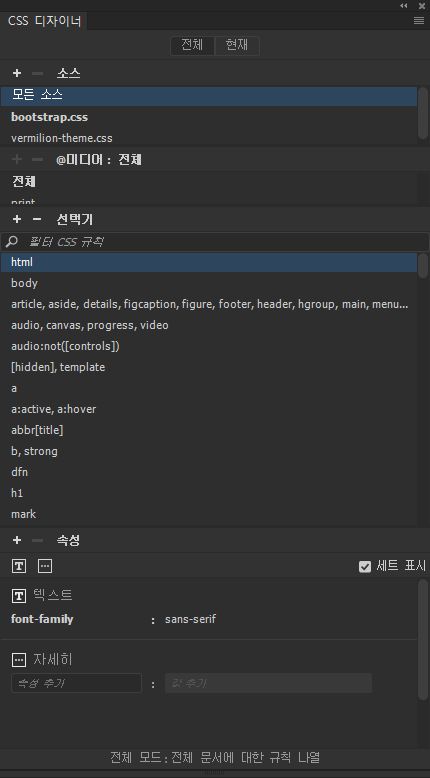Select audio, canvas, progress, video selector
Image resolution: width=430 pixels, height=778 pixels.
pos(209,325)
